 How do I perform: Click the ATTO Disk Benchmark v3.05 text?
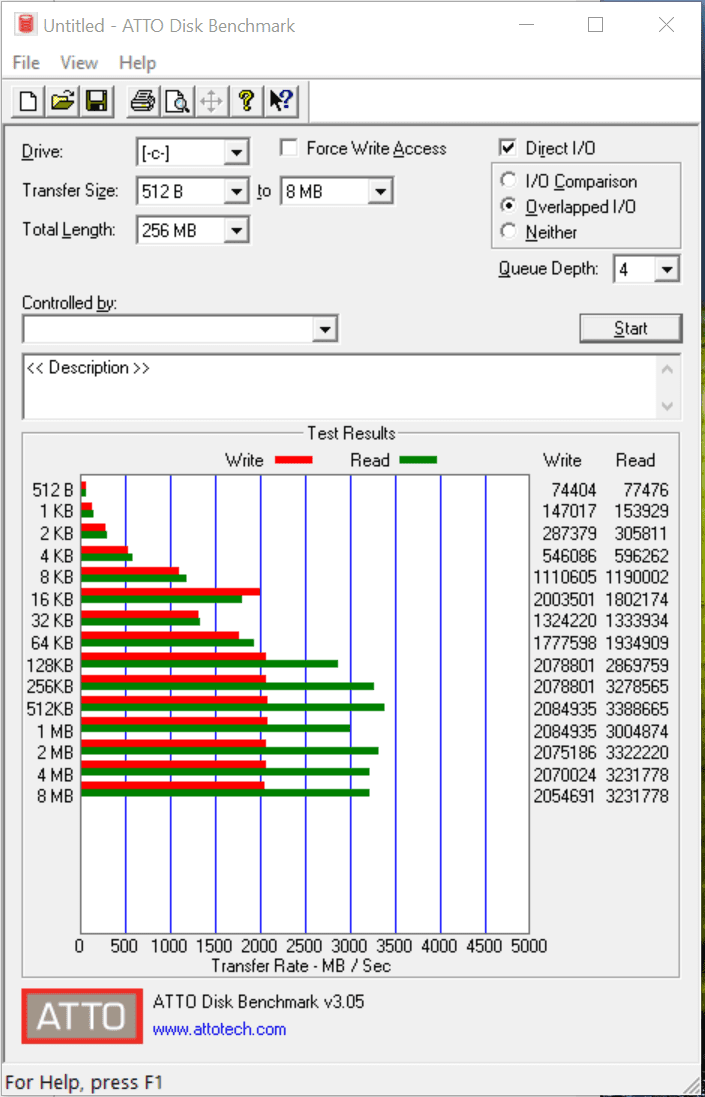[259, 1001]
